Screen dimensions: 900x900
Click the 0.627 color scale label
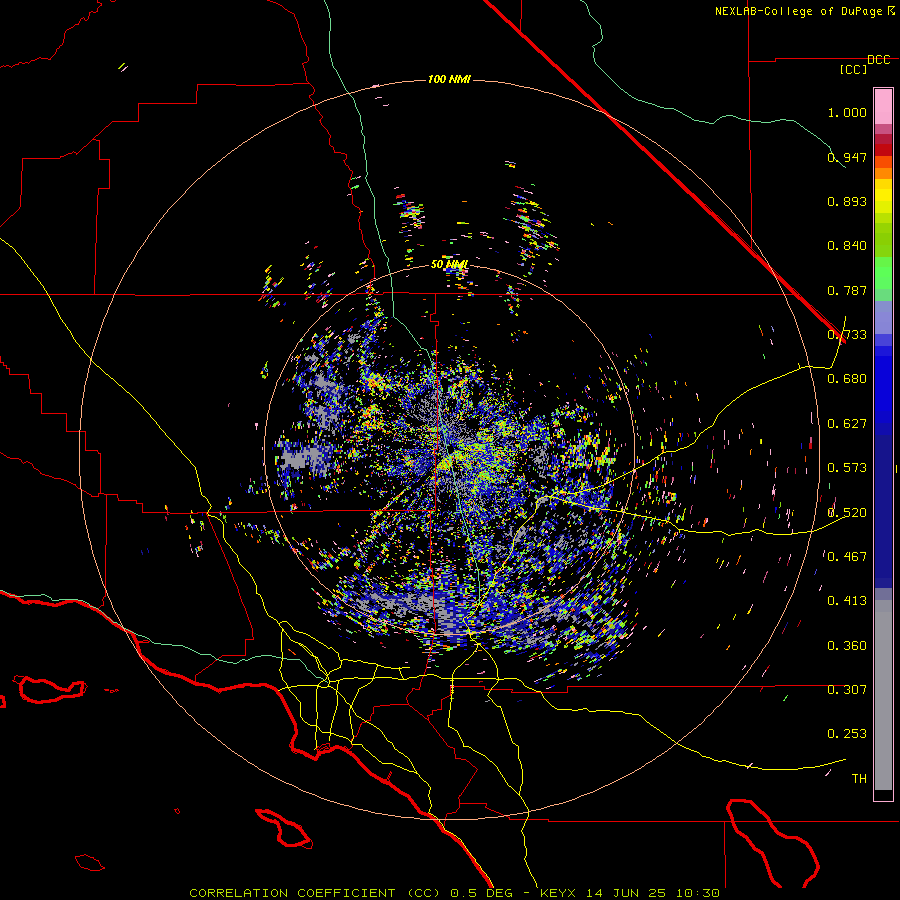click(x=847, y=424)
